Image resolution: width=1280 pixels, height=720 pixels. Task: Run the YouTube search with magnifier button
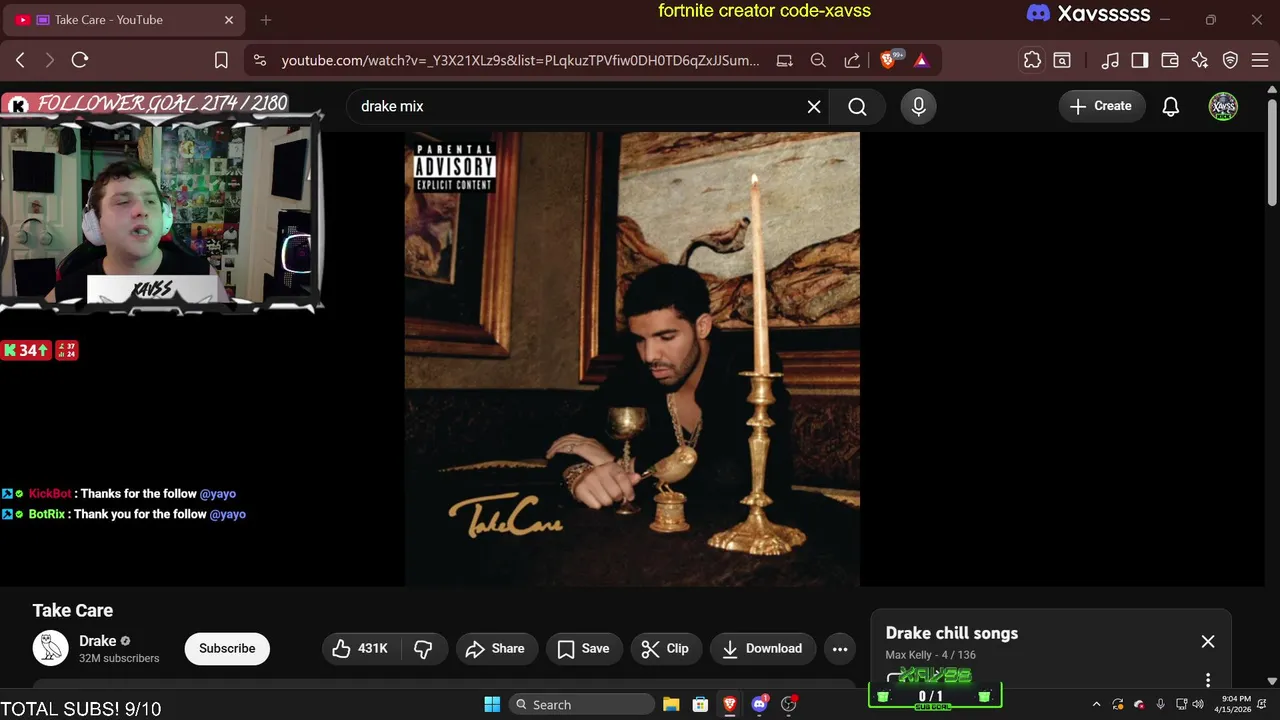(x=857, y=106)
